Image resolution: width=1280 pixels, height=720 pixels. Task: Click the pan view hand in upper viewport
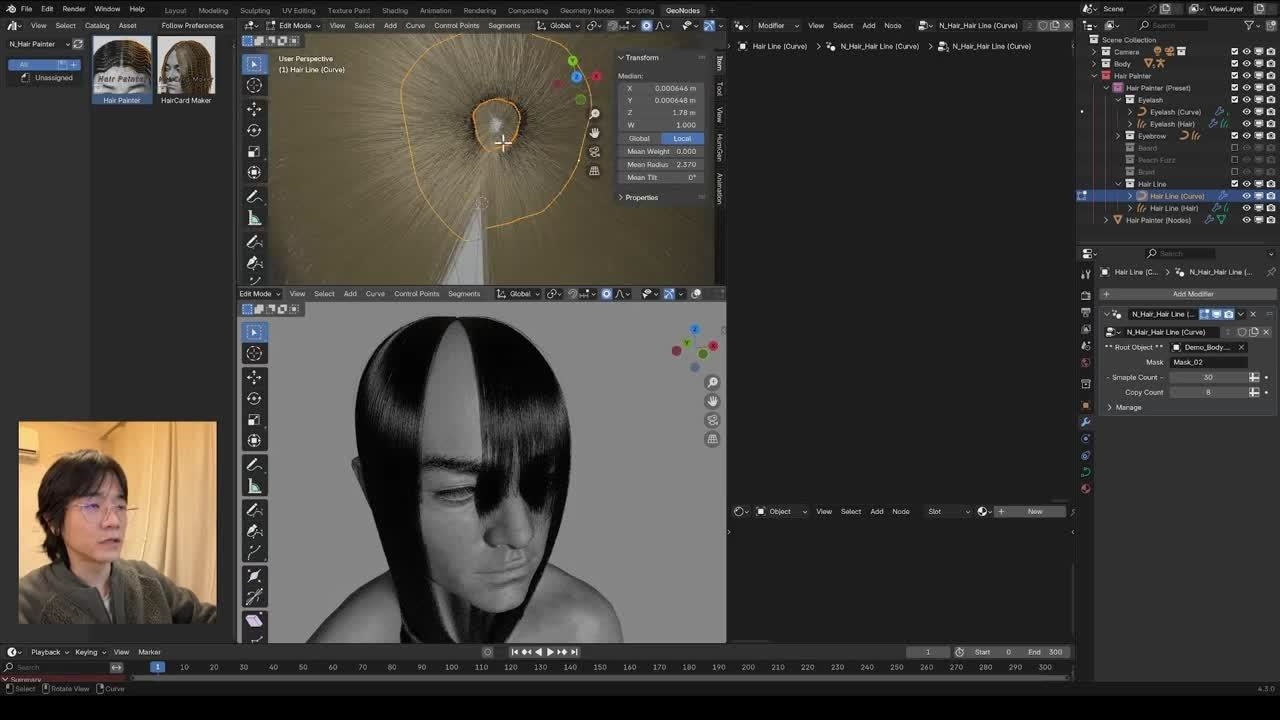click(x=594, y=133)
